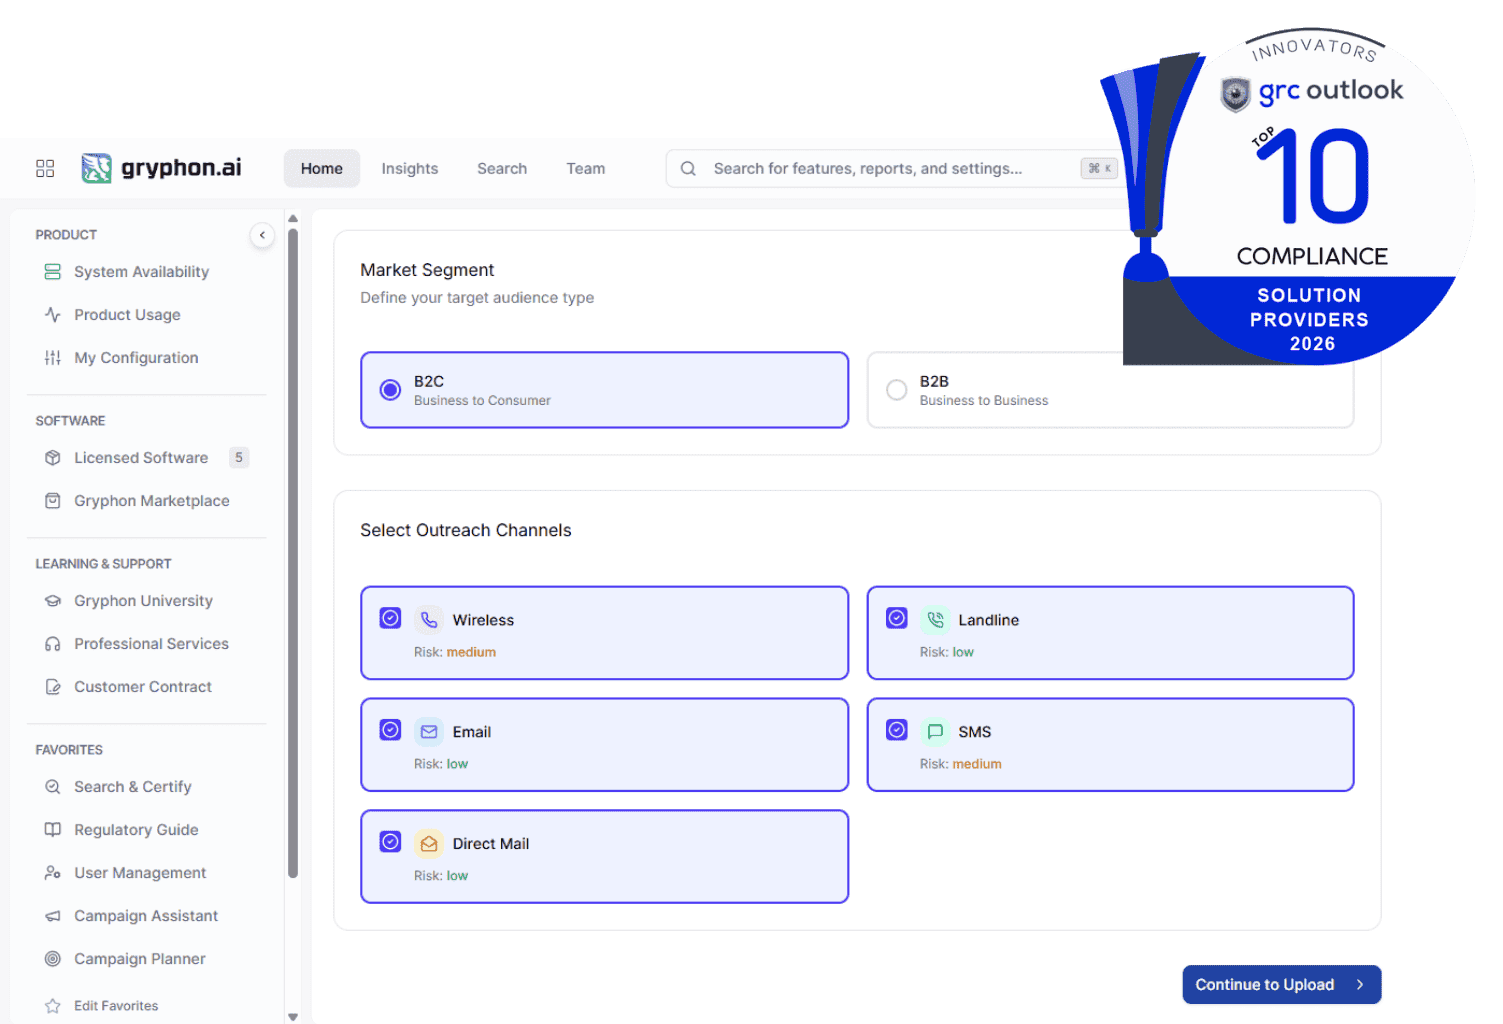Click sidebar scrollbar up arrow
Viewport: 1503px width, 1024px height.
(x=293, y=218)
